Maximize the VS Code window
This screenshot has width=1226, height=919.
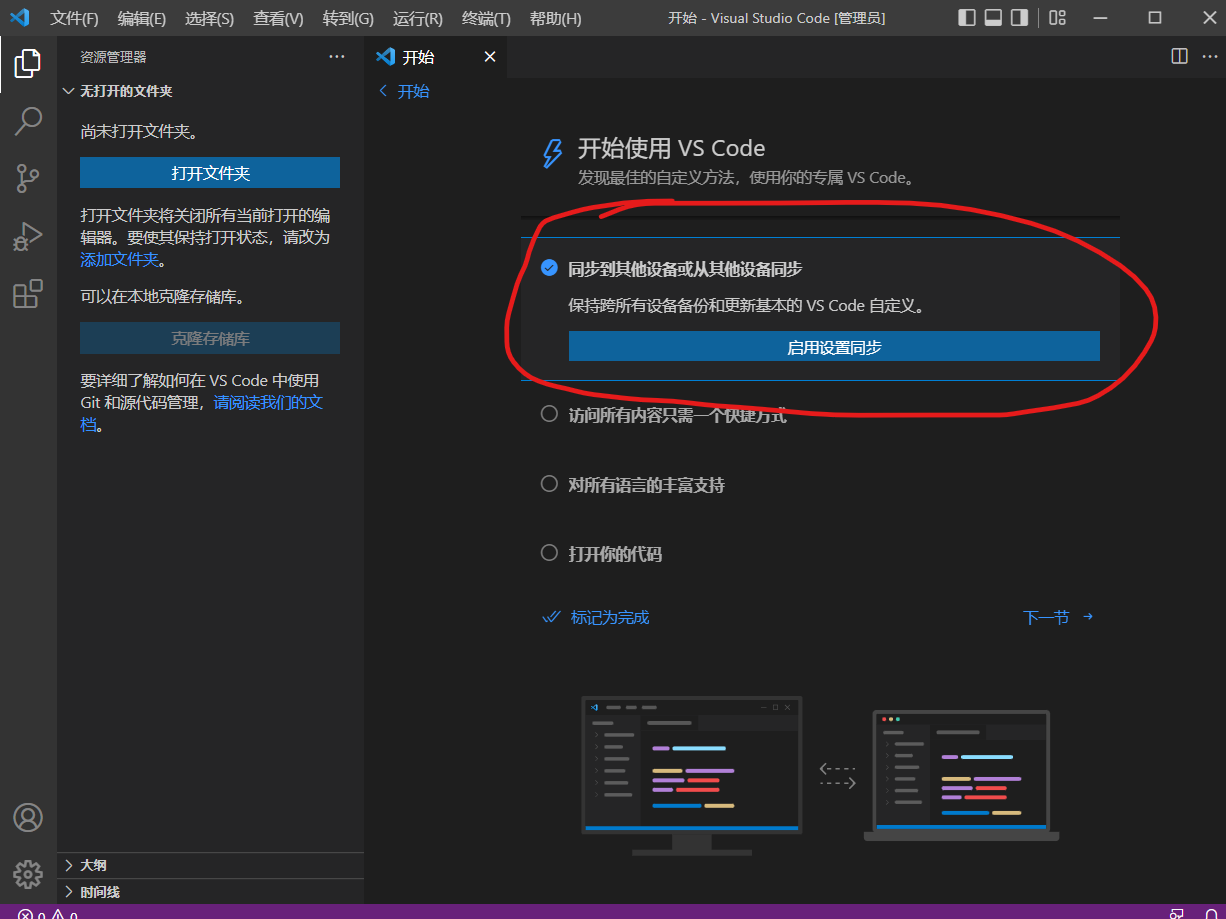pyautogui.click(x=1154, y=18)
